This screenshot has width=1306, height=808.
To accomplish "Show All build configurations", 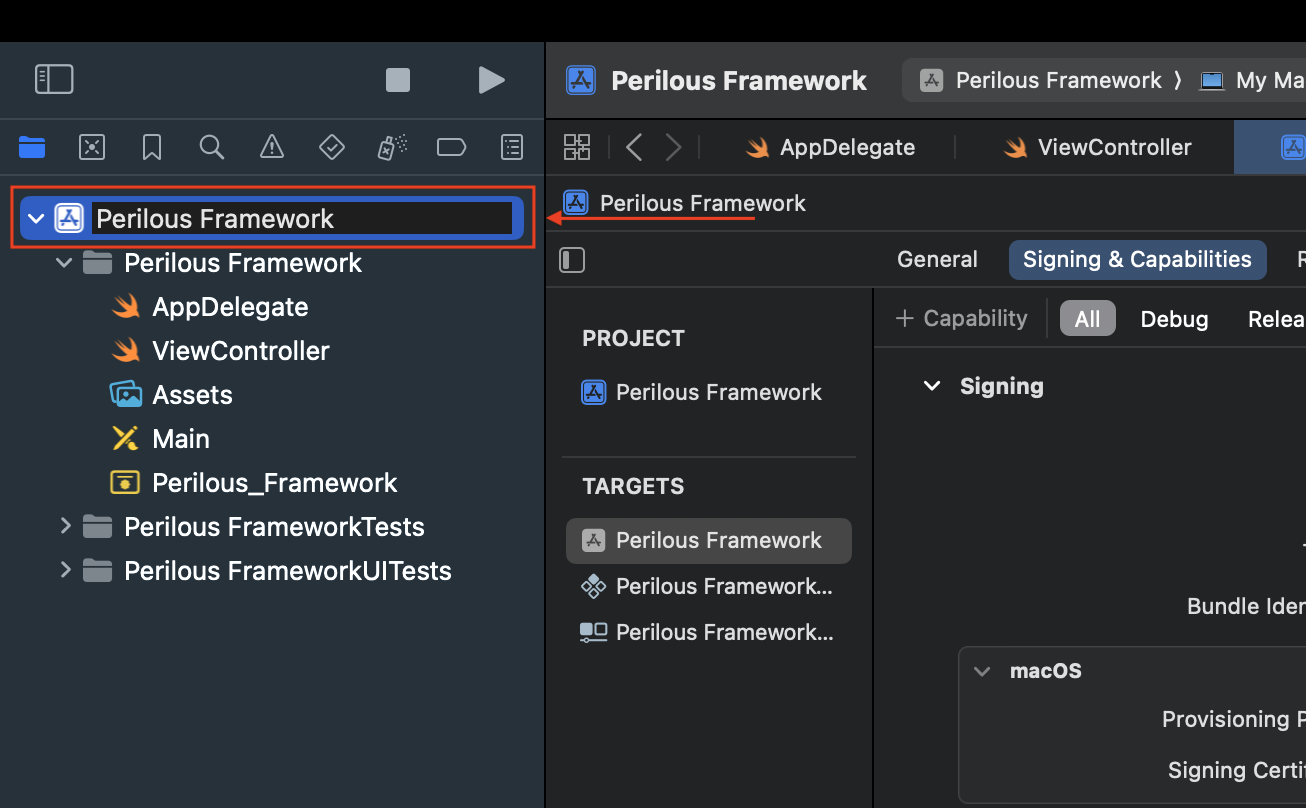I will pyautogui.click(x=1087, y=319).
